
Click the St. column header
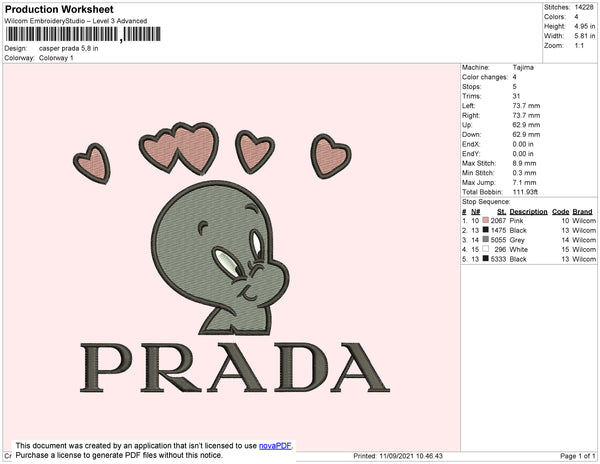501,212
